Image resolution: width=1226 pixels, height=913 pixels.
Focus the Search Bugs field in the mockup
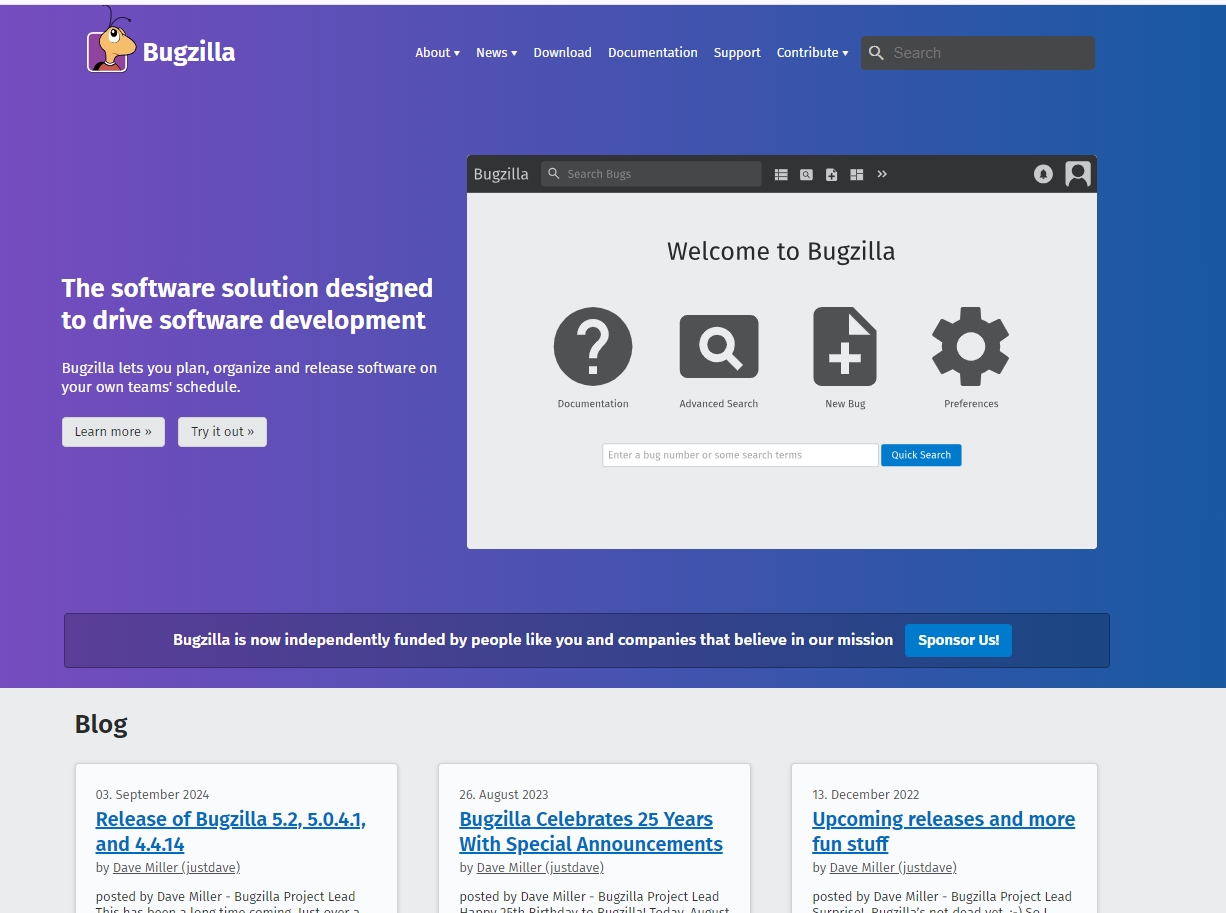point(651,174)
